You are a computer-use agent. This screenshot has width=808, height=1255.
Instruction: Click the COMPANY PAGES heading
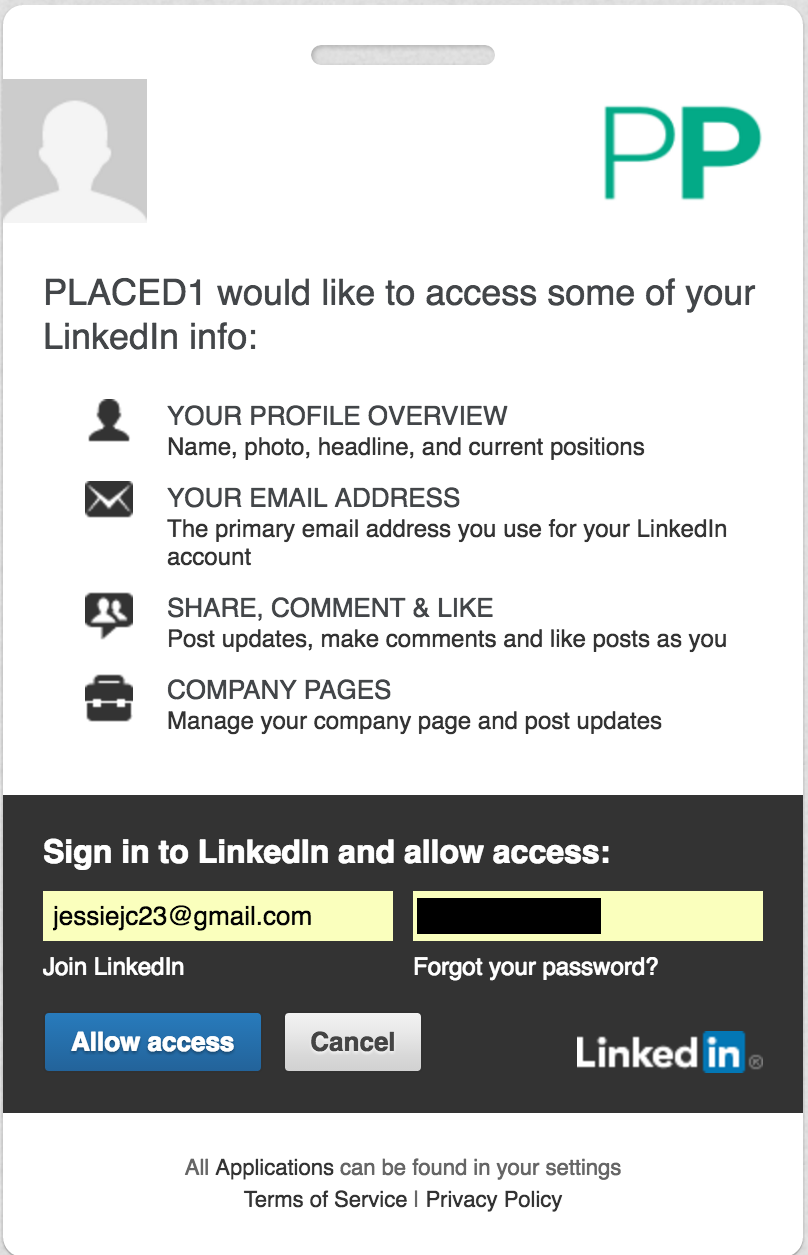point(279,690)
